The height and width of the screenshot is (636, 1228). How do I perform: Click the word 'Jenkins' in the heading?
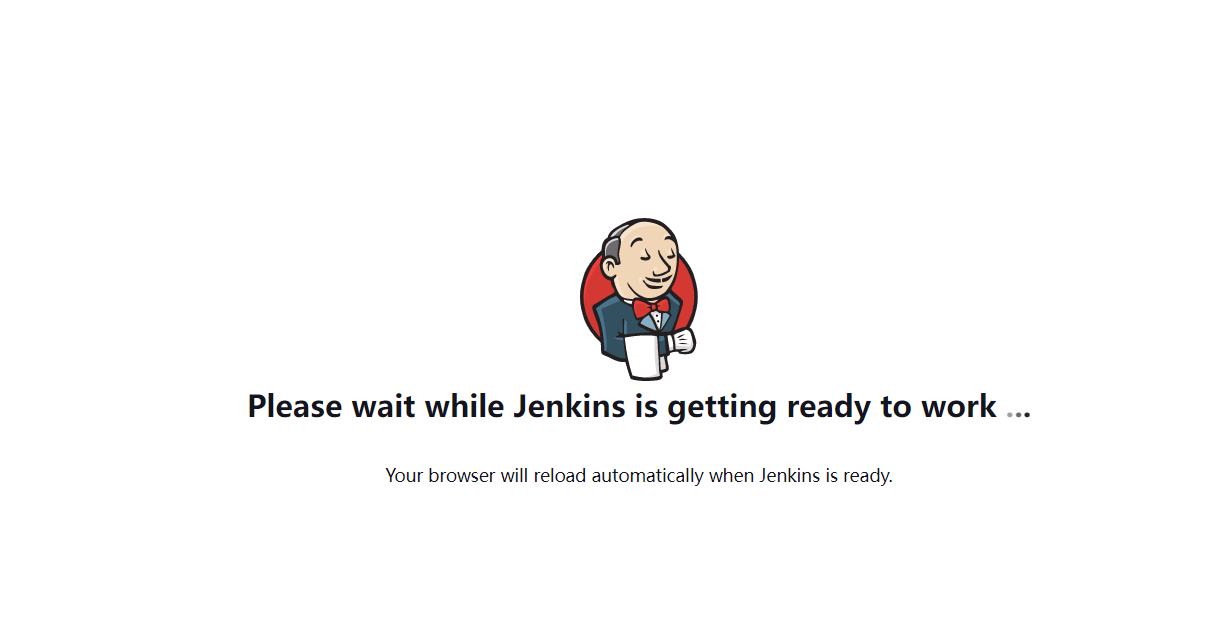click(570, 406)
